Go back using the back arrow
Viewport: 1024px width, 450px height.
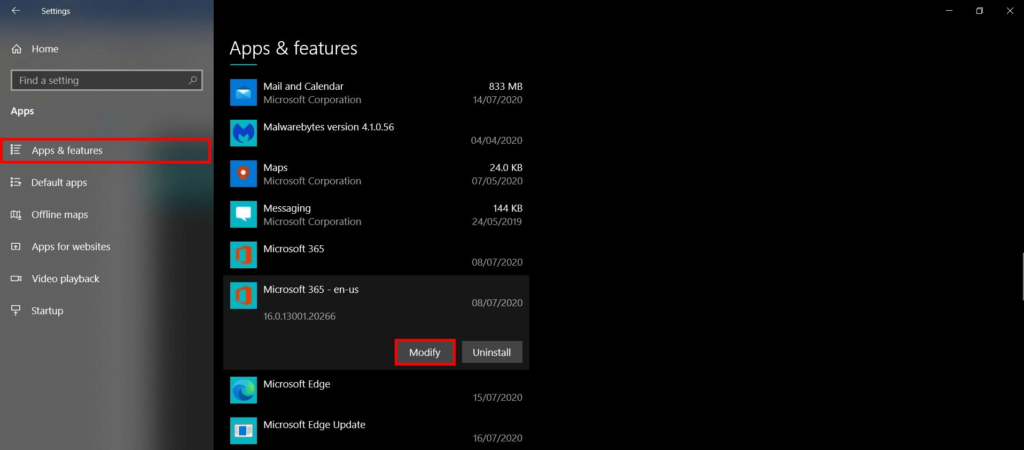click(x=16, y=10)
